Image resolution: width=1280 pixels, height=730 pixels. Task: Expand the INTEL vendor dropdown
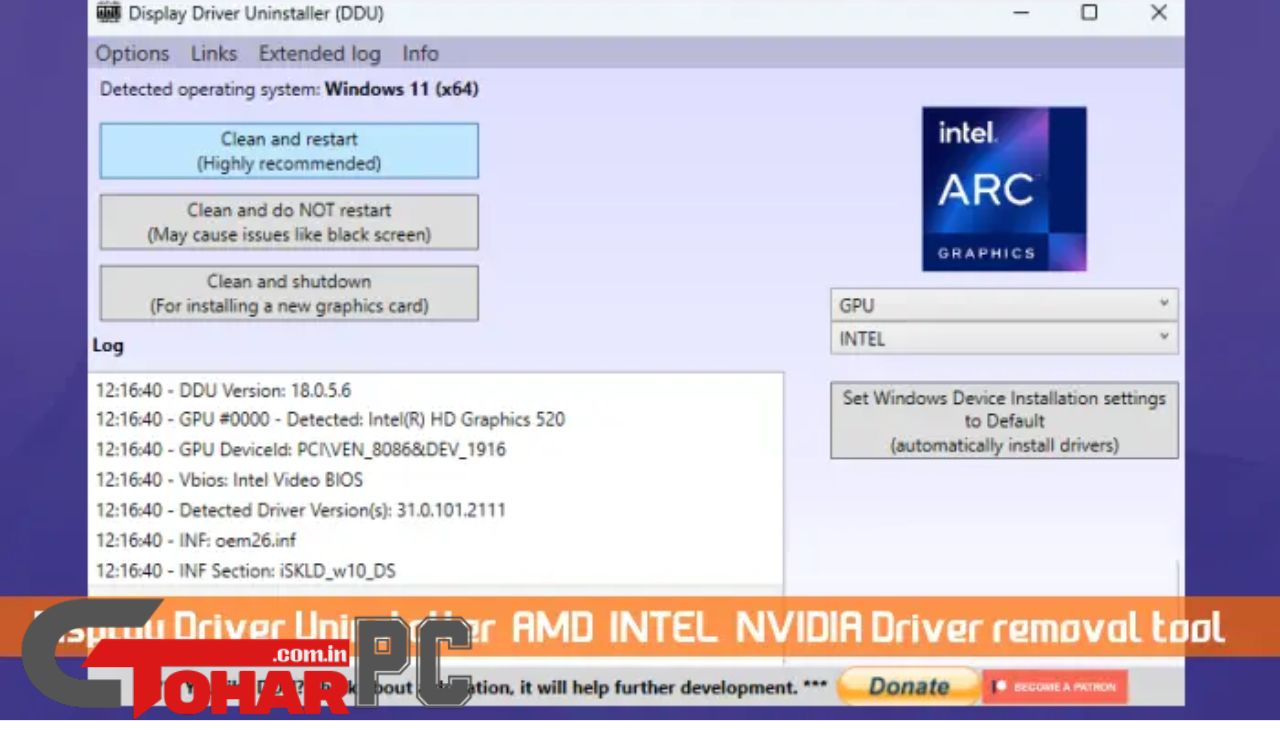pos(1004,338)
